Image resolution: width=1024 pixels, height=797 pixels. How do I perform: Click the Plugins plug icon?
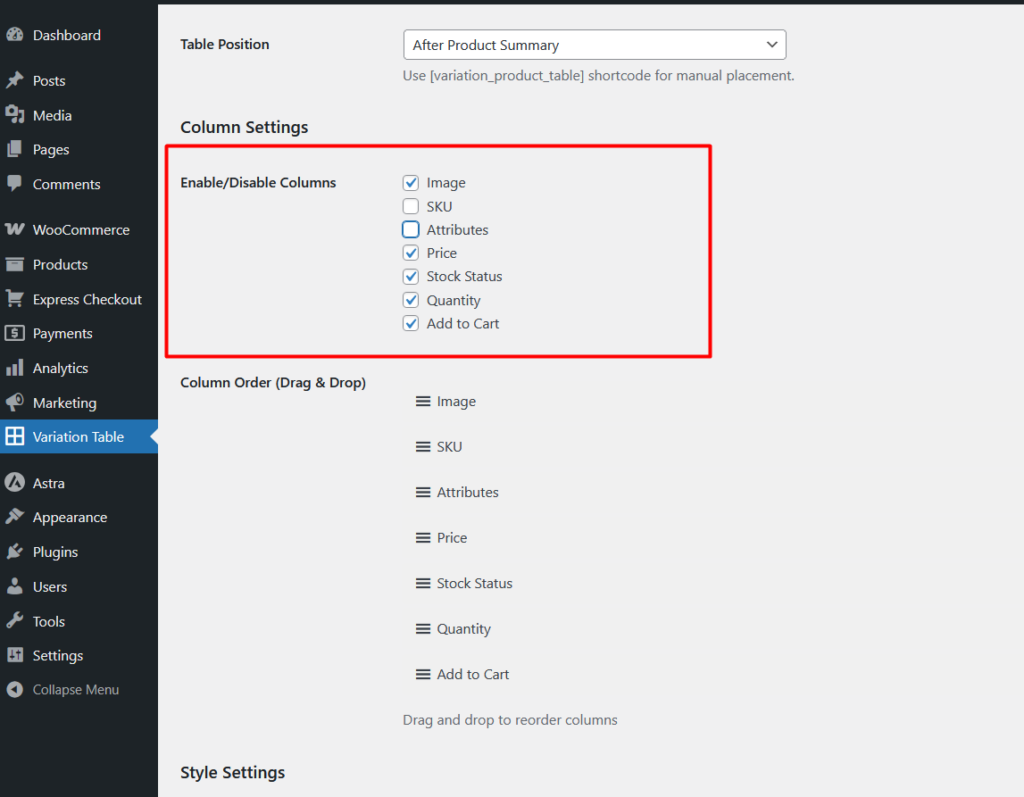click(14, 552)
